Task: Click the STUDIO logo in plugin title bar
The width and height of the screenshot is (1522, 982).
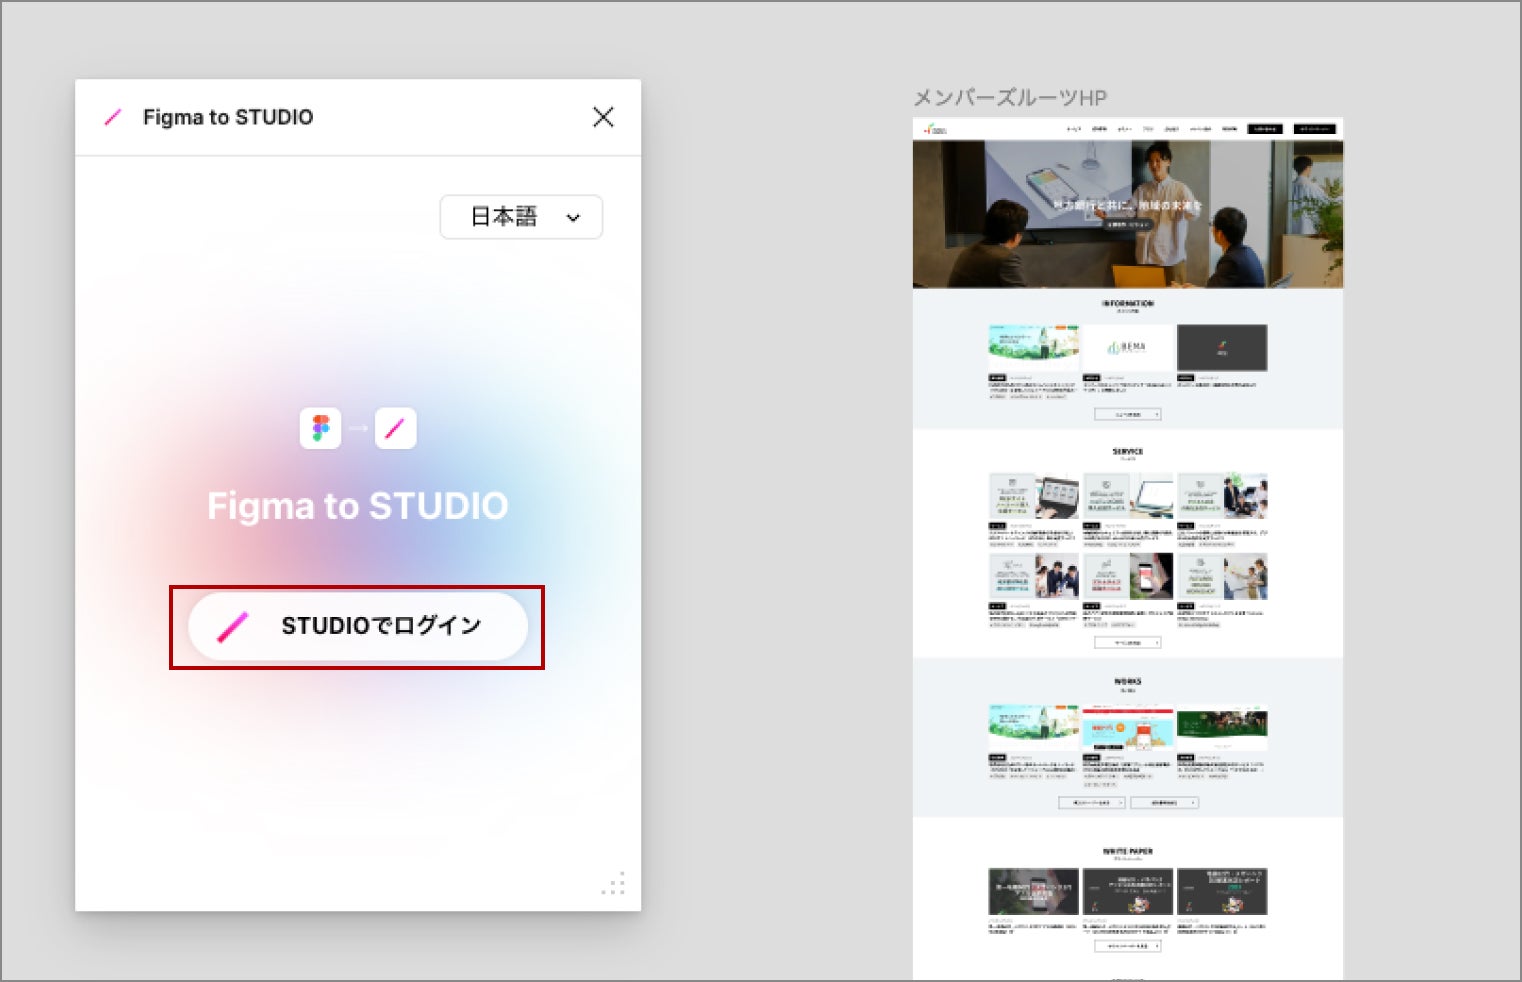Action: pyautogui.click(x=113, y=117)
